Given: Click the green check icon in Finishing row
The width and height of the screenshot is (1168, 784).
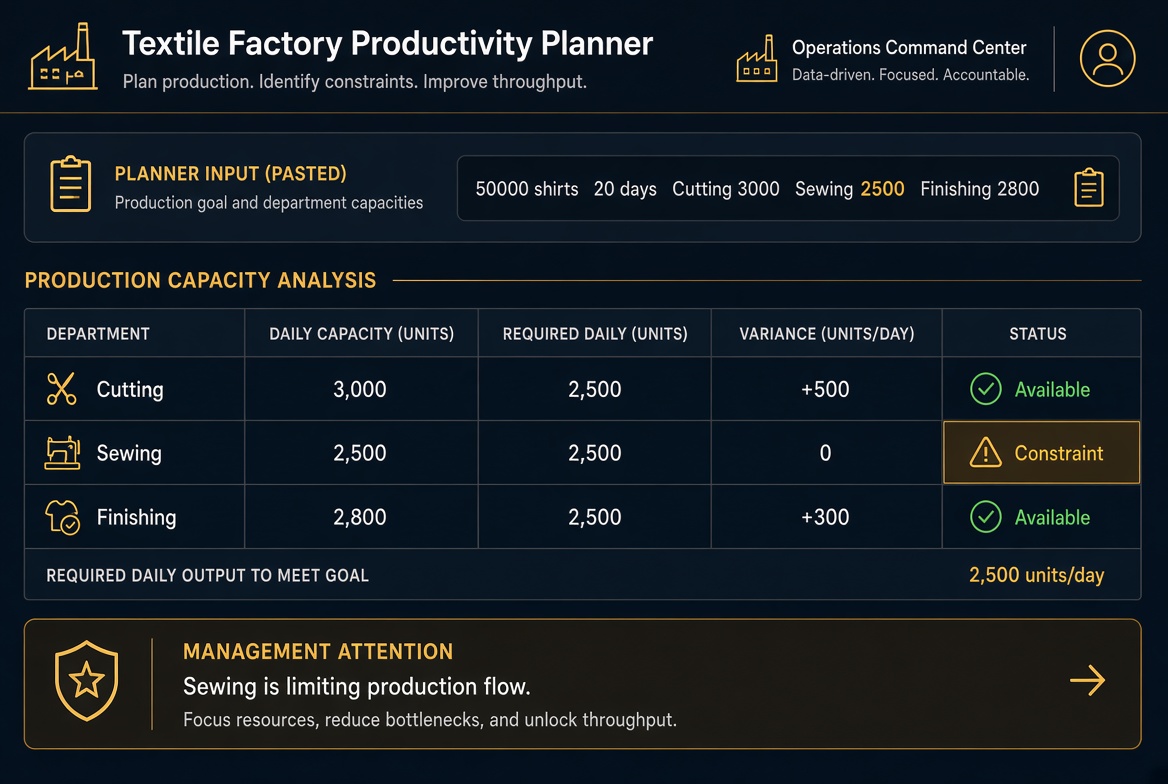Looking at the screenshot, I should (x=986, y=517).
